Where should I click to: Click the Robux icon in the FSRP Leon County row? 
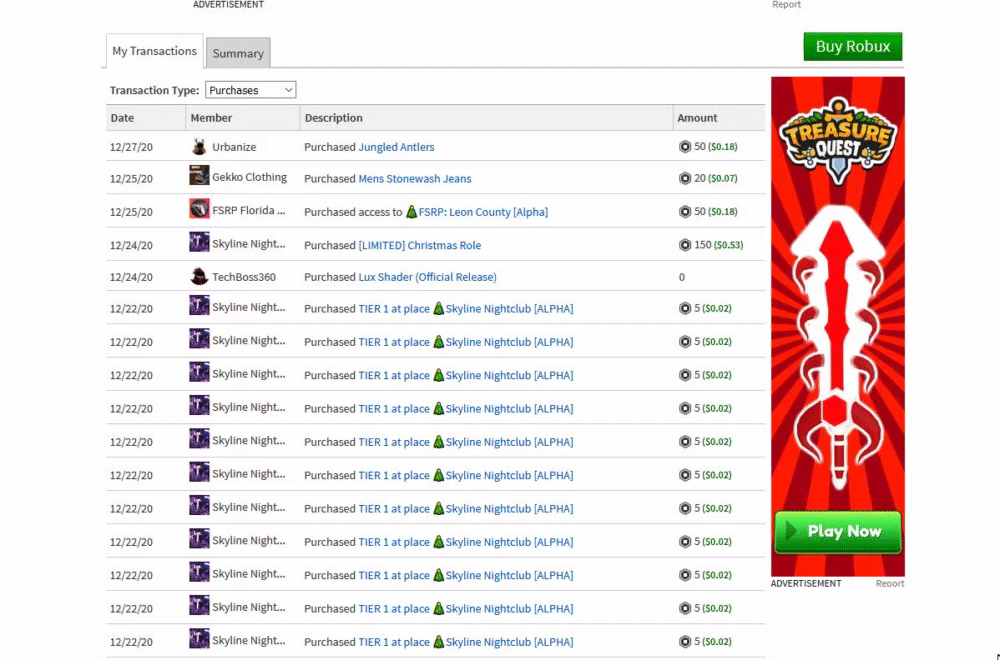(x=685, y=212)
